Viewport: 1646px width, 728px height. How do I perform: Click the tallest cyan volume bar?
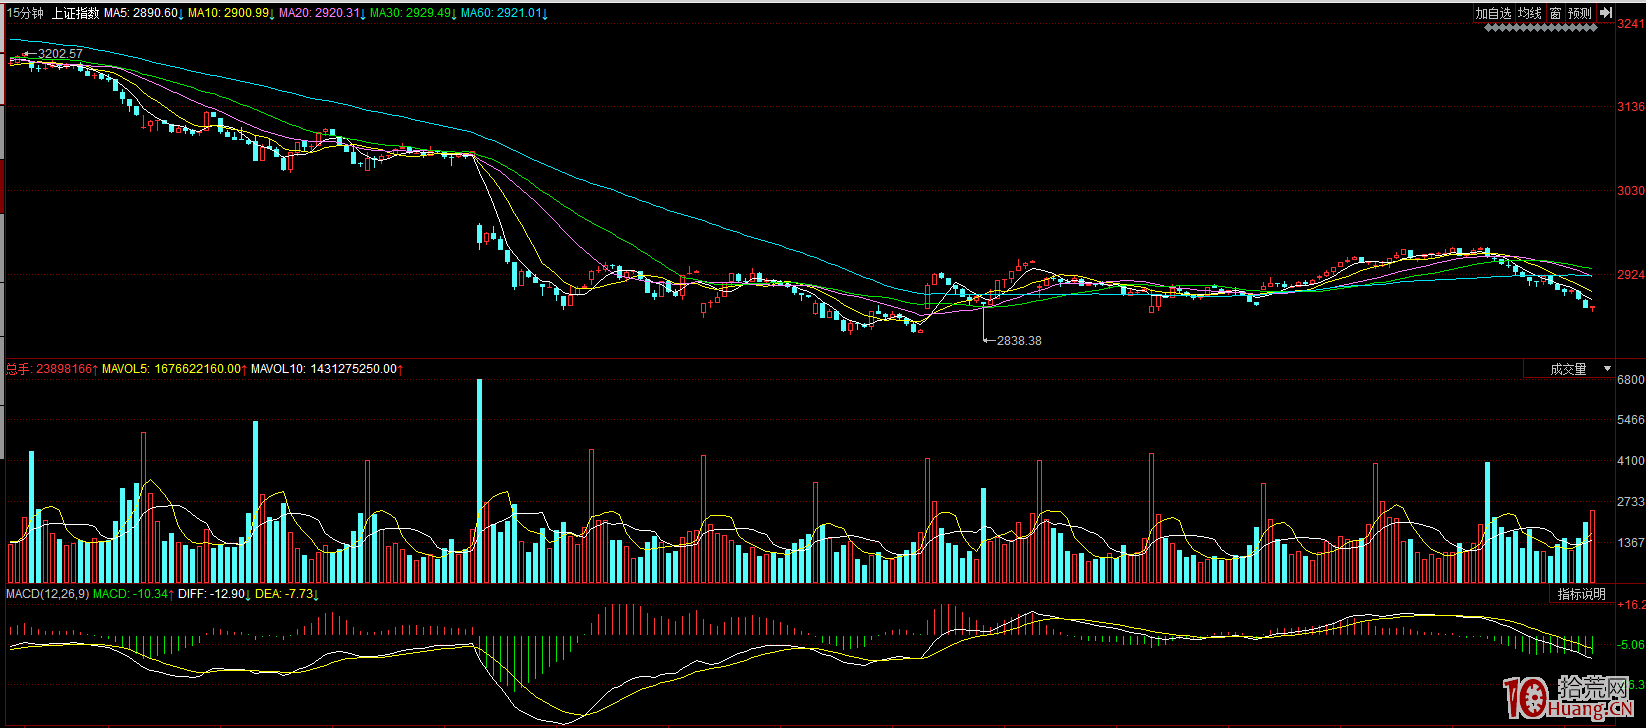point(480,480)
